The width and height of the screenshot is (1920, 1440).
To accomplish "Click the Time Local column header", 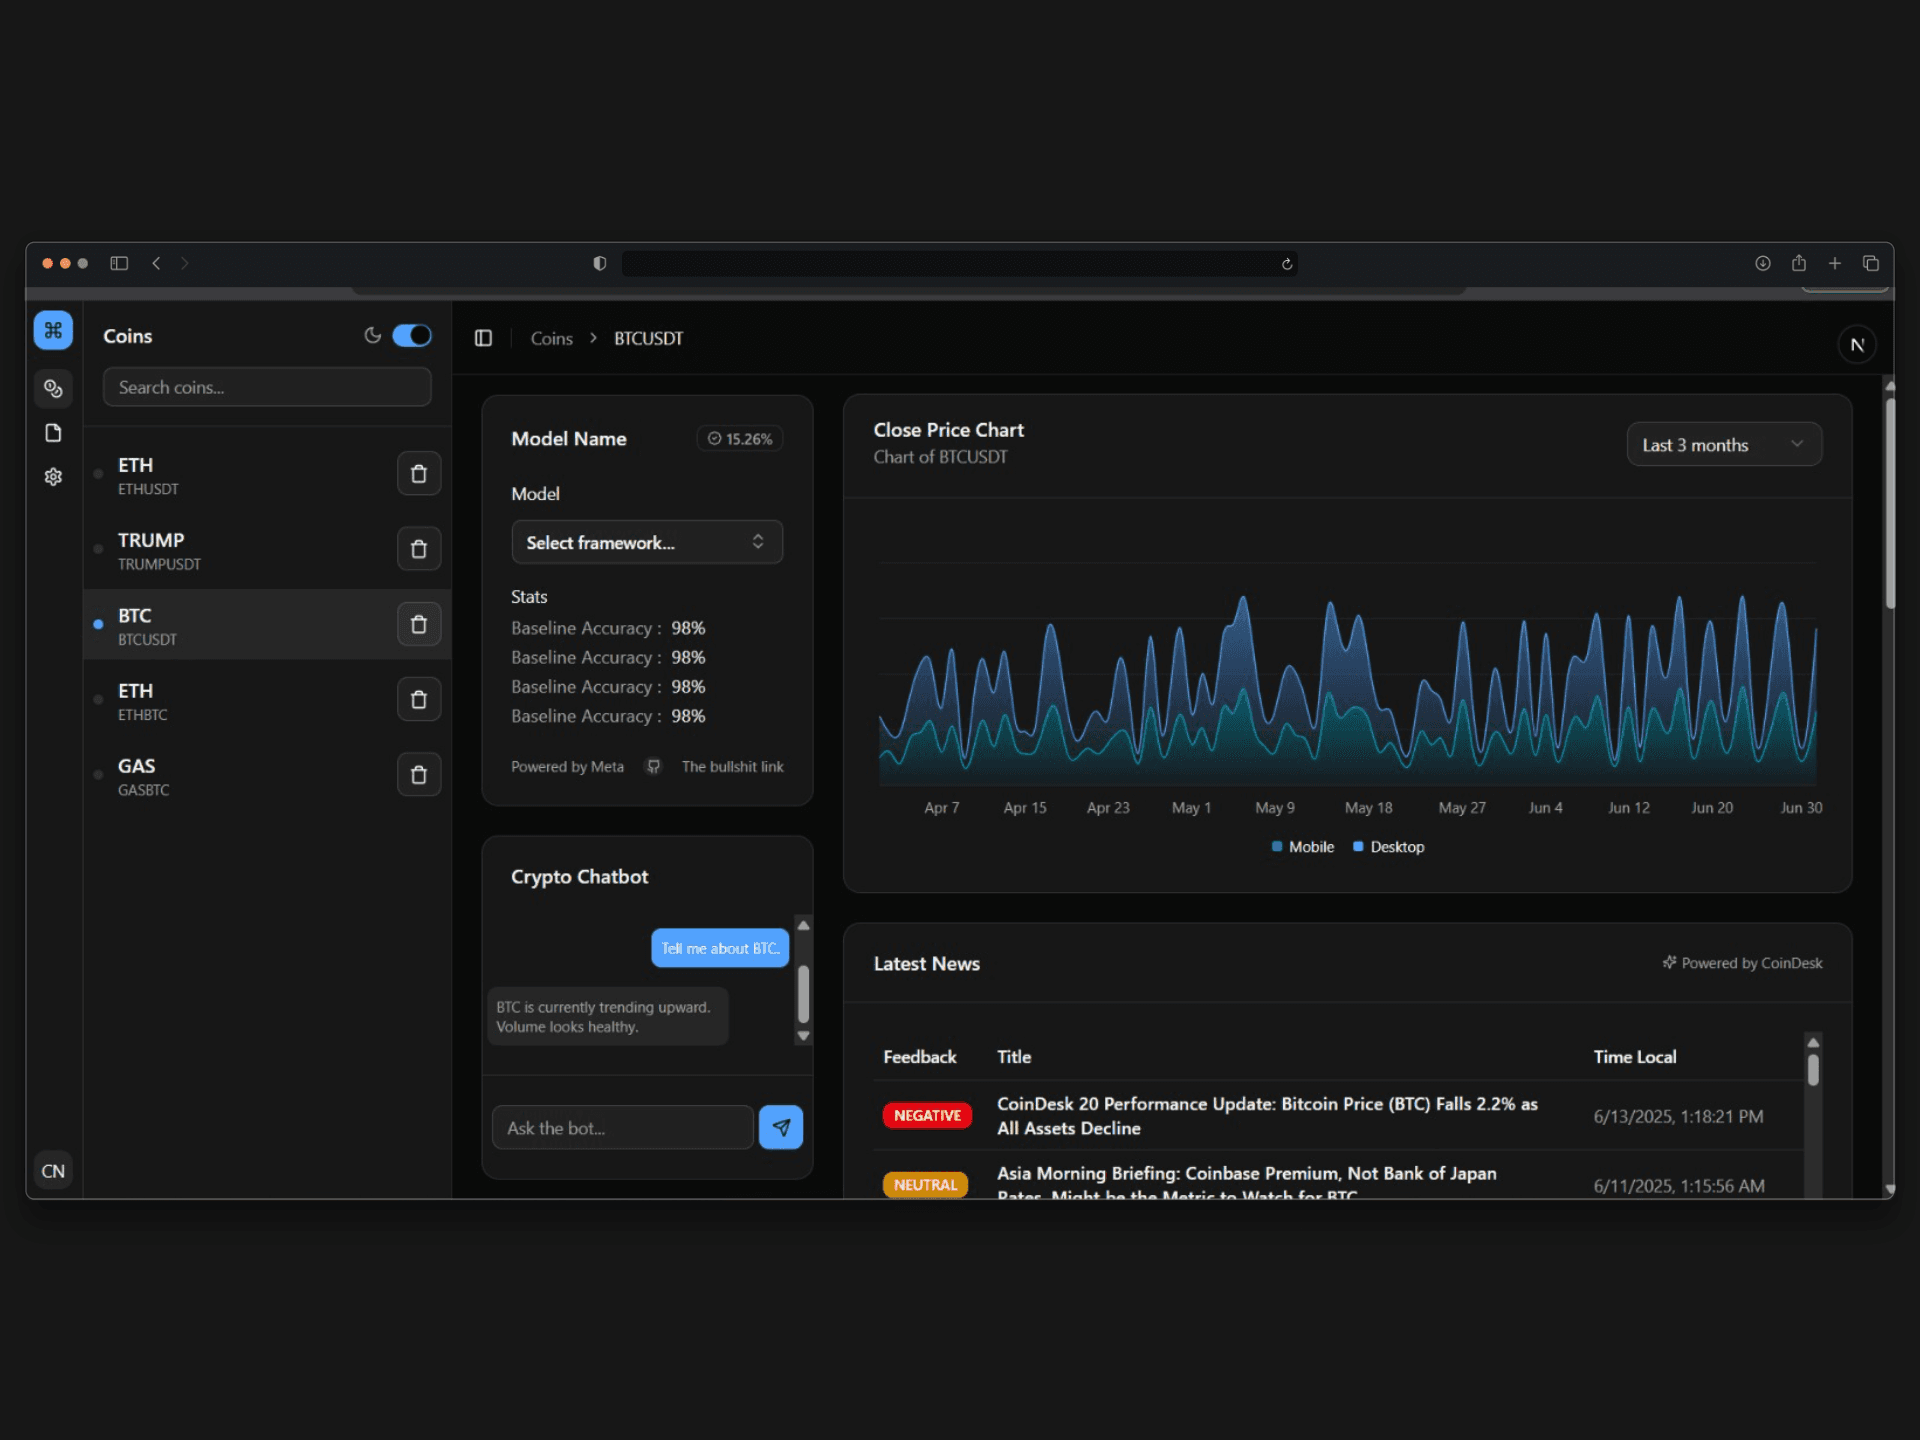I will coord(1634,1057).
